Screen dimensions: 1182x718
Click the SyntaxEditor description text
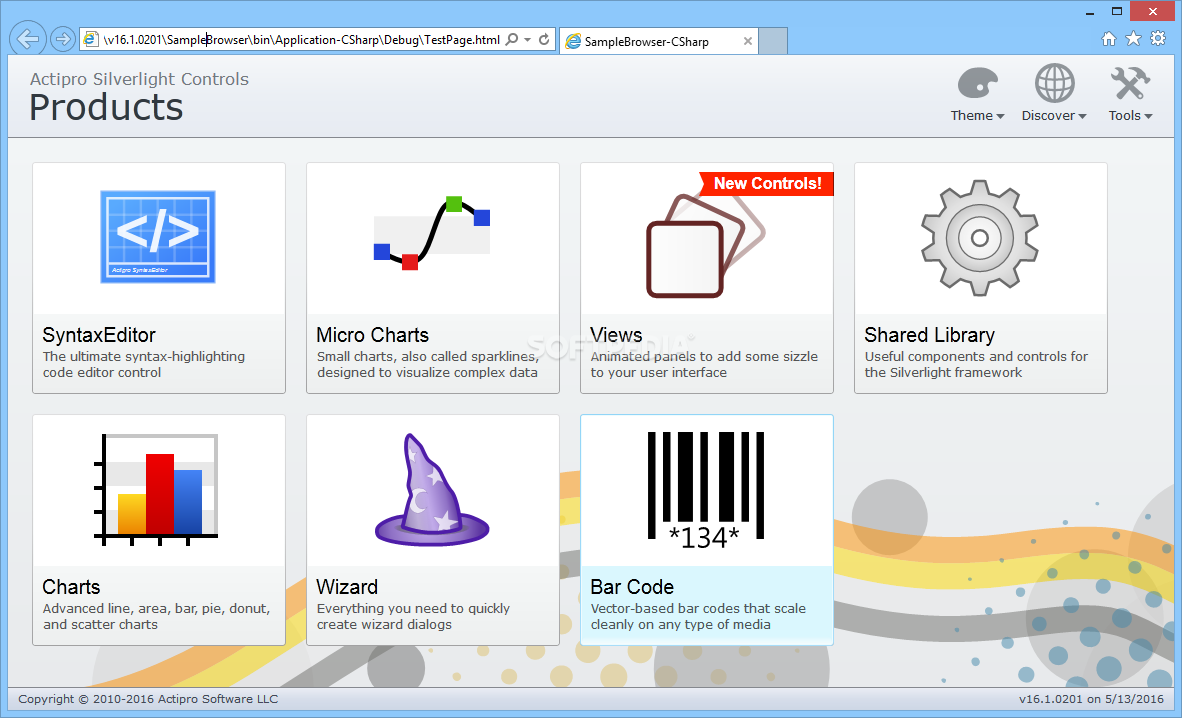[143, 364]
